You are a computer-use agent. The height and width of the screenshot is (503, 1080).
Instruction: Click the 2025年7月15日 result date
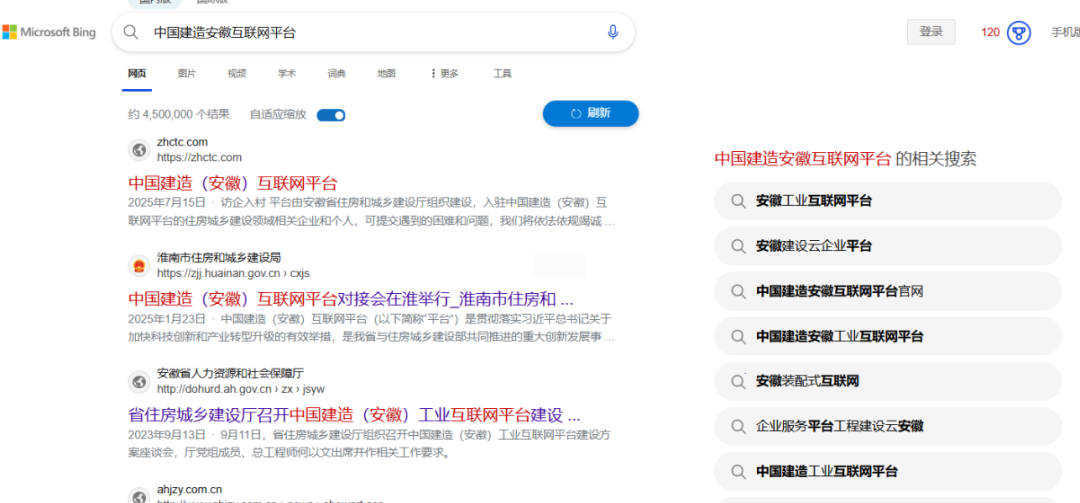(167, 203)
